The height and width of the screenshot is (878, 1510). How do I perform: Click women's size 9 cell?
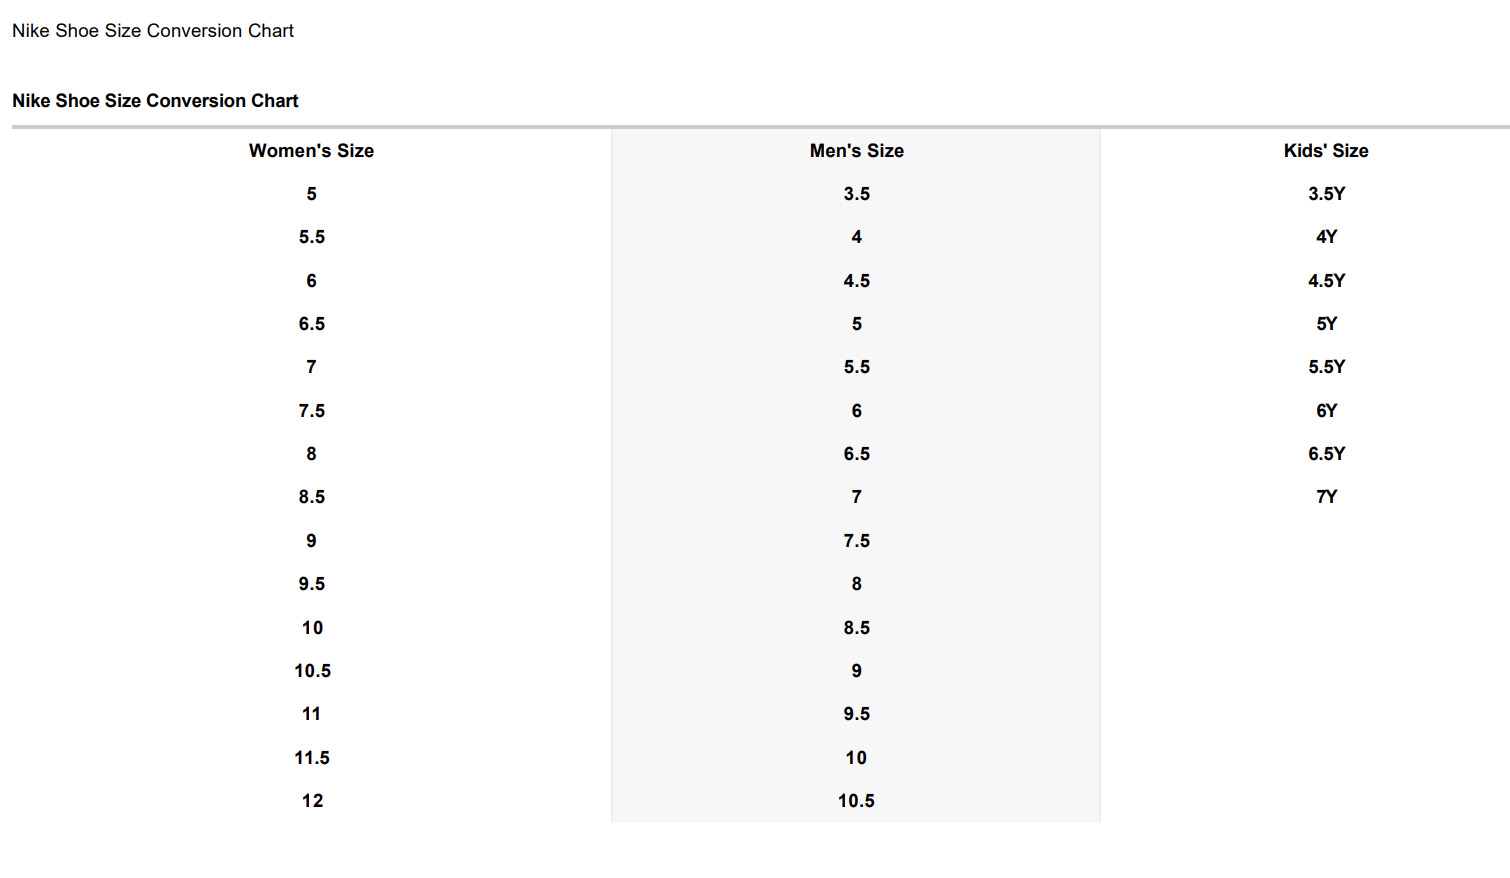tap(311, 541)
